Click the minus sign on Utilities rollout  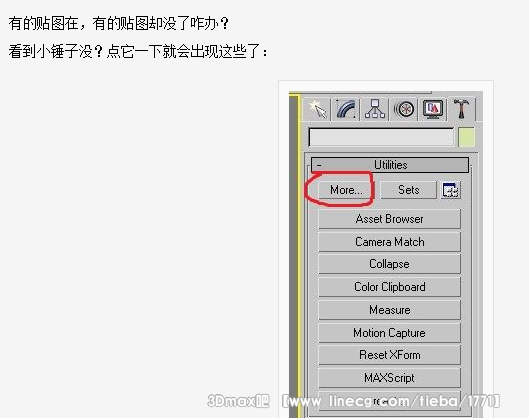[x=319, y=165]
